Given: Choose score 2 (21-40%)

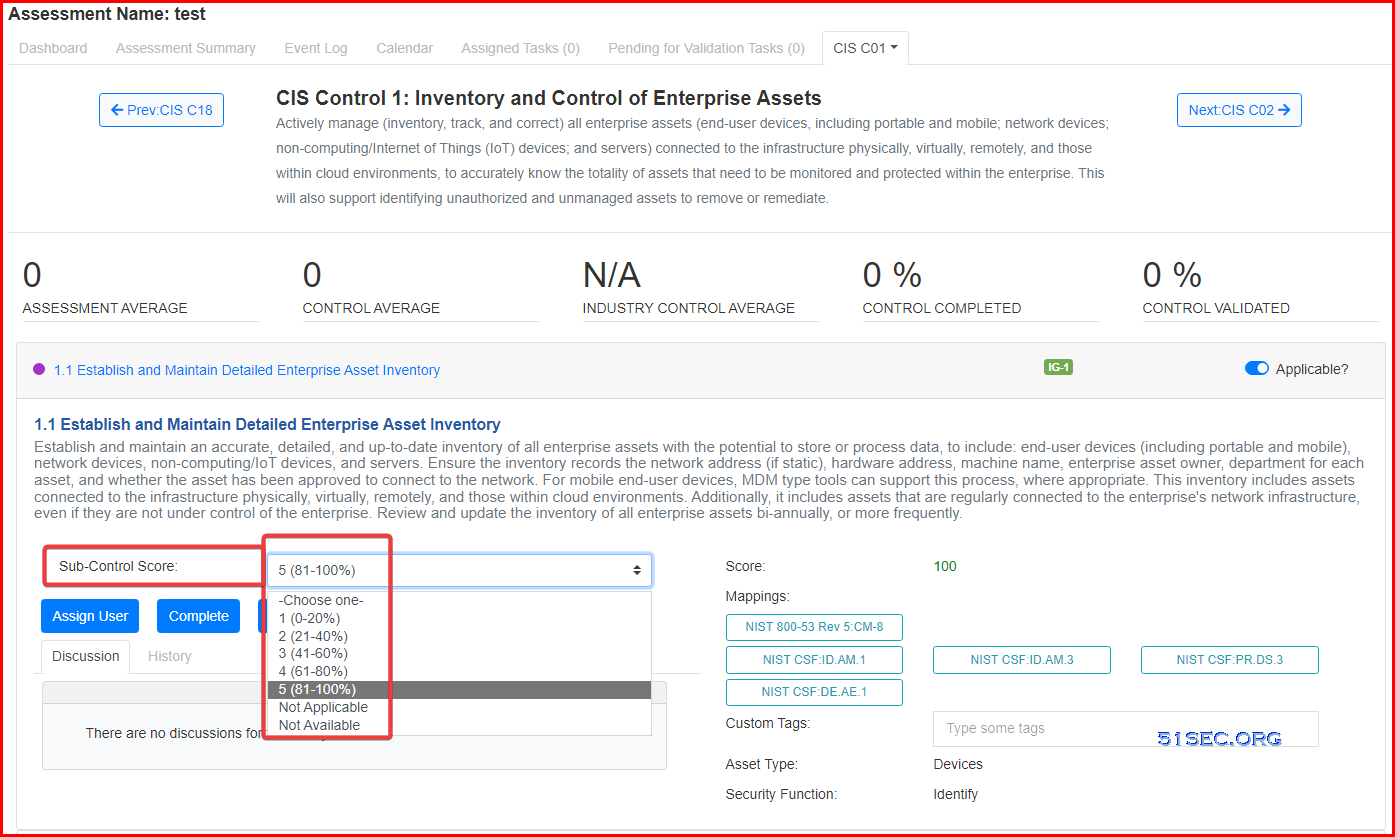Looking at the screenshot, I should (459, 636).
